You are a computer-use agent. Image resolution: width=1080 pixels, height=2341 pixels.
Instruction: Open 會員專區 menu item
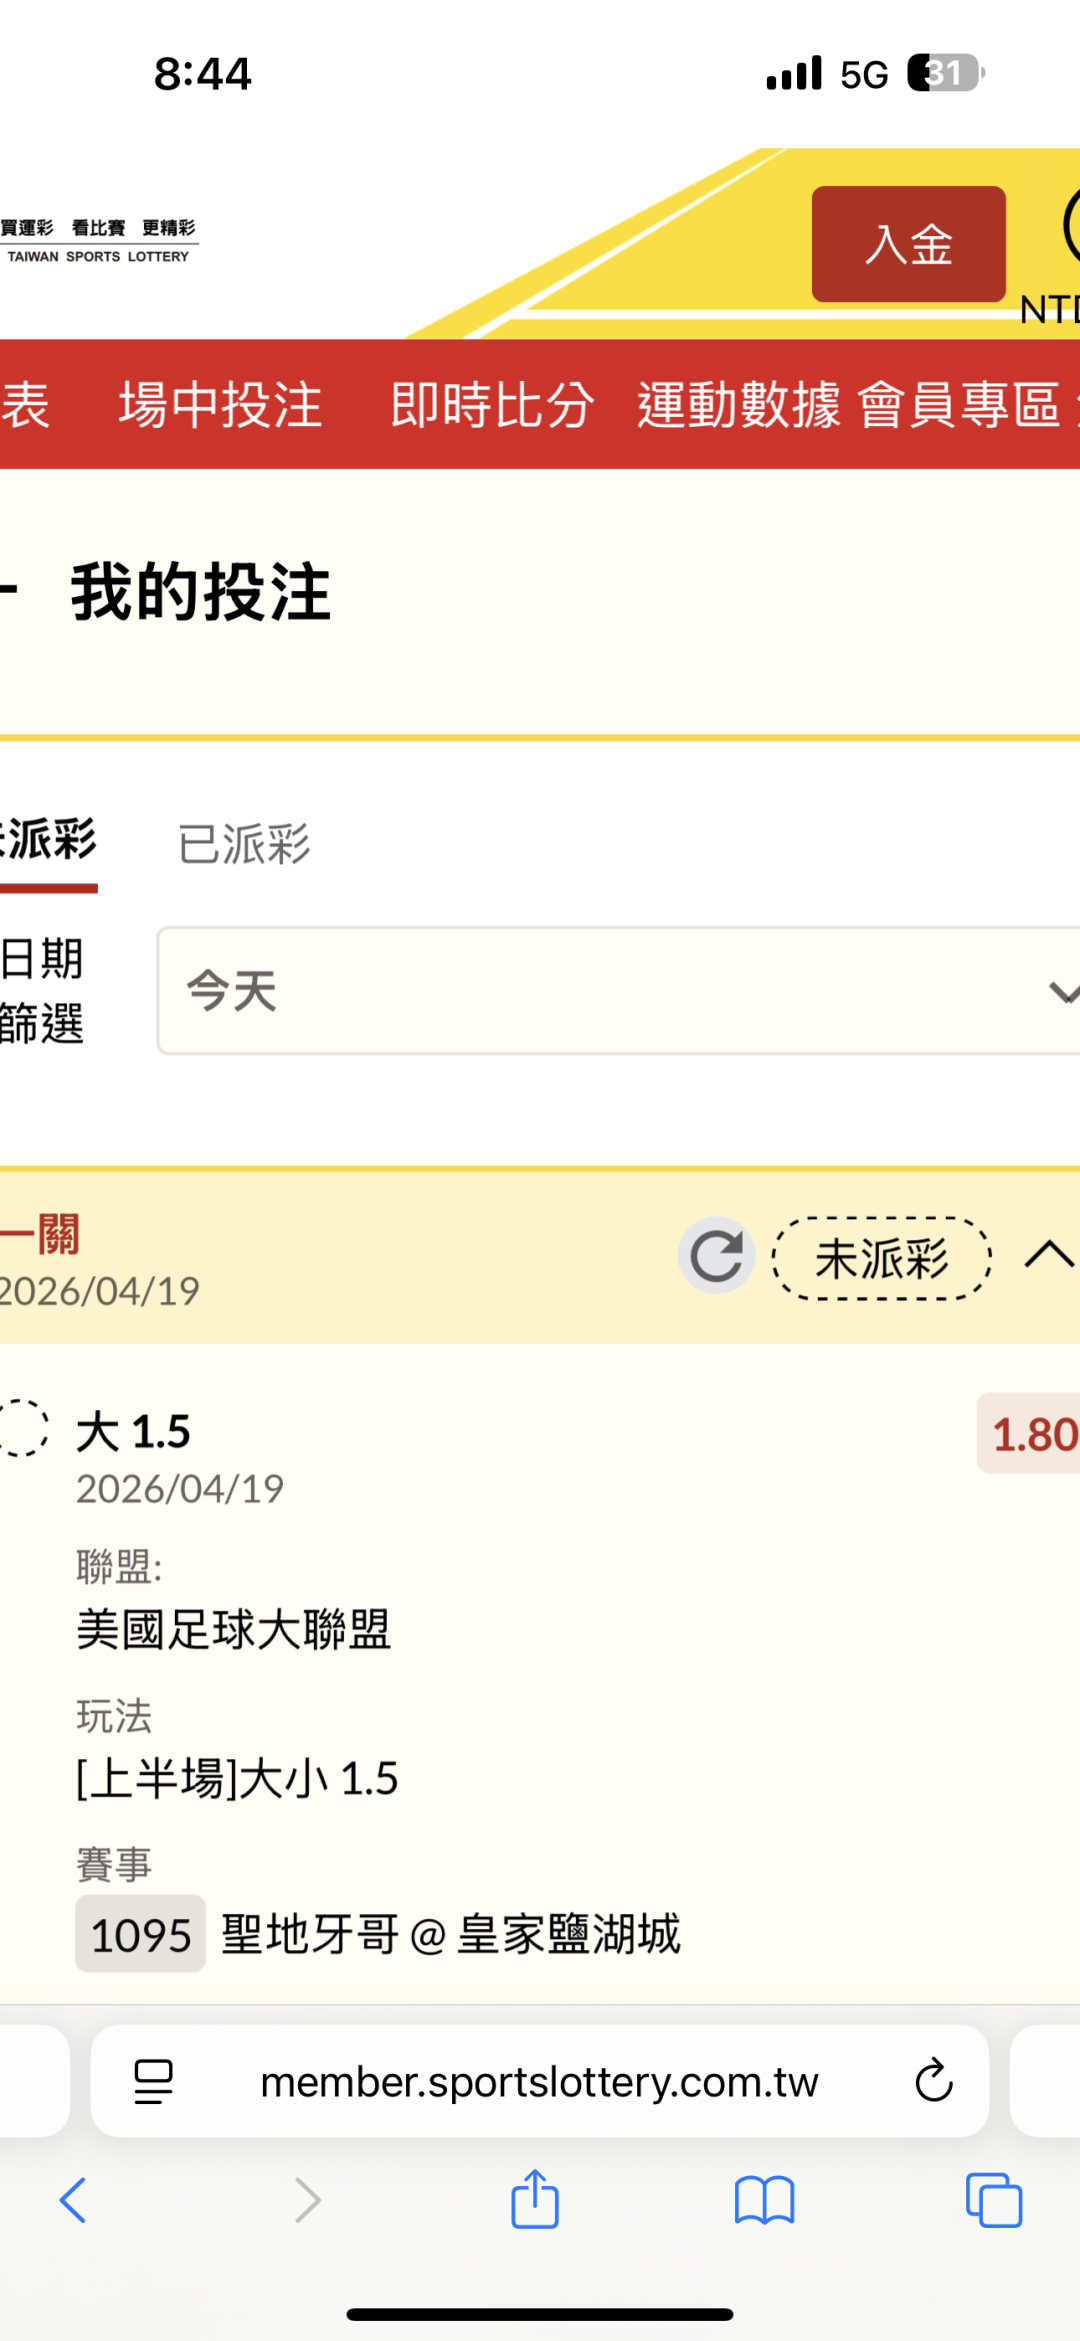tap(959, 405)
